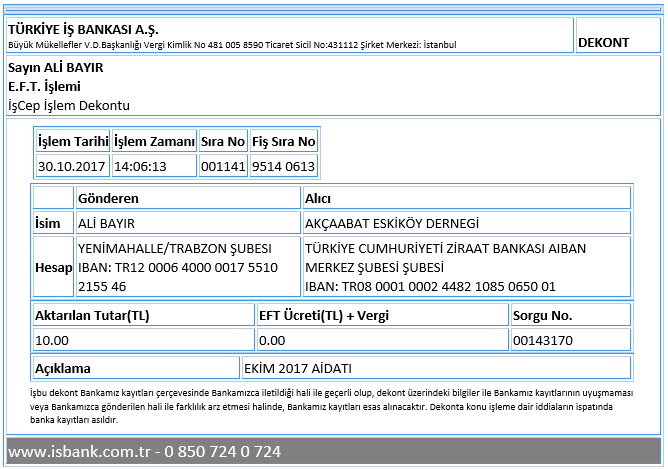Select the Sorgu No. value 00143170

pos(543,340)
